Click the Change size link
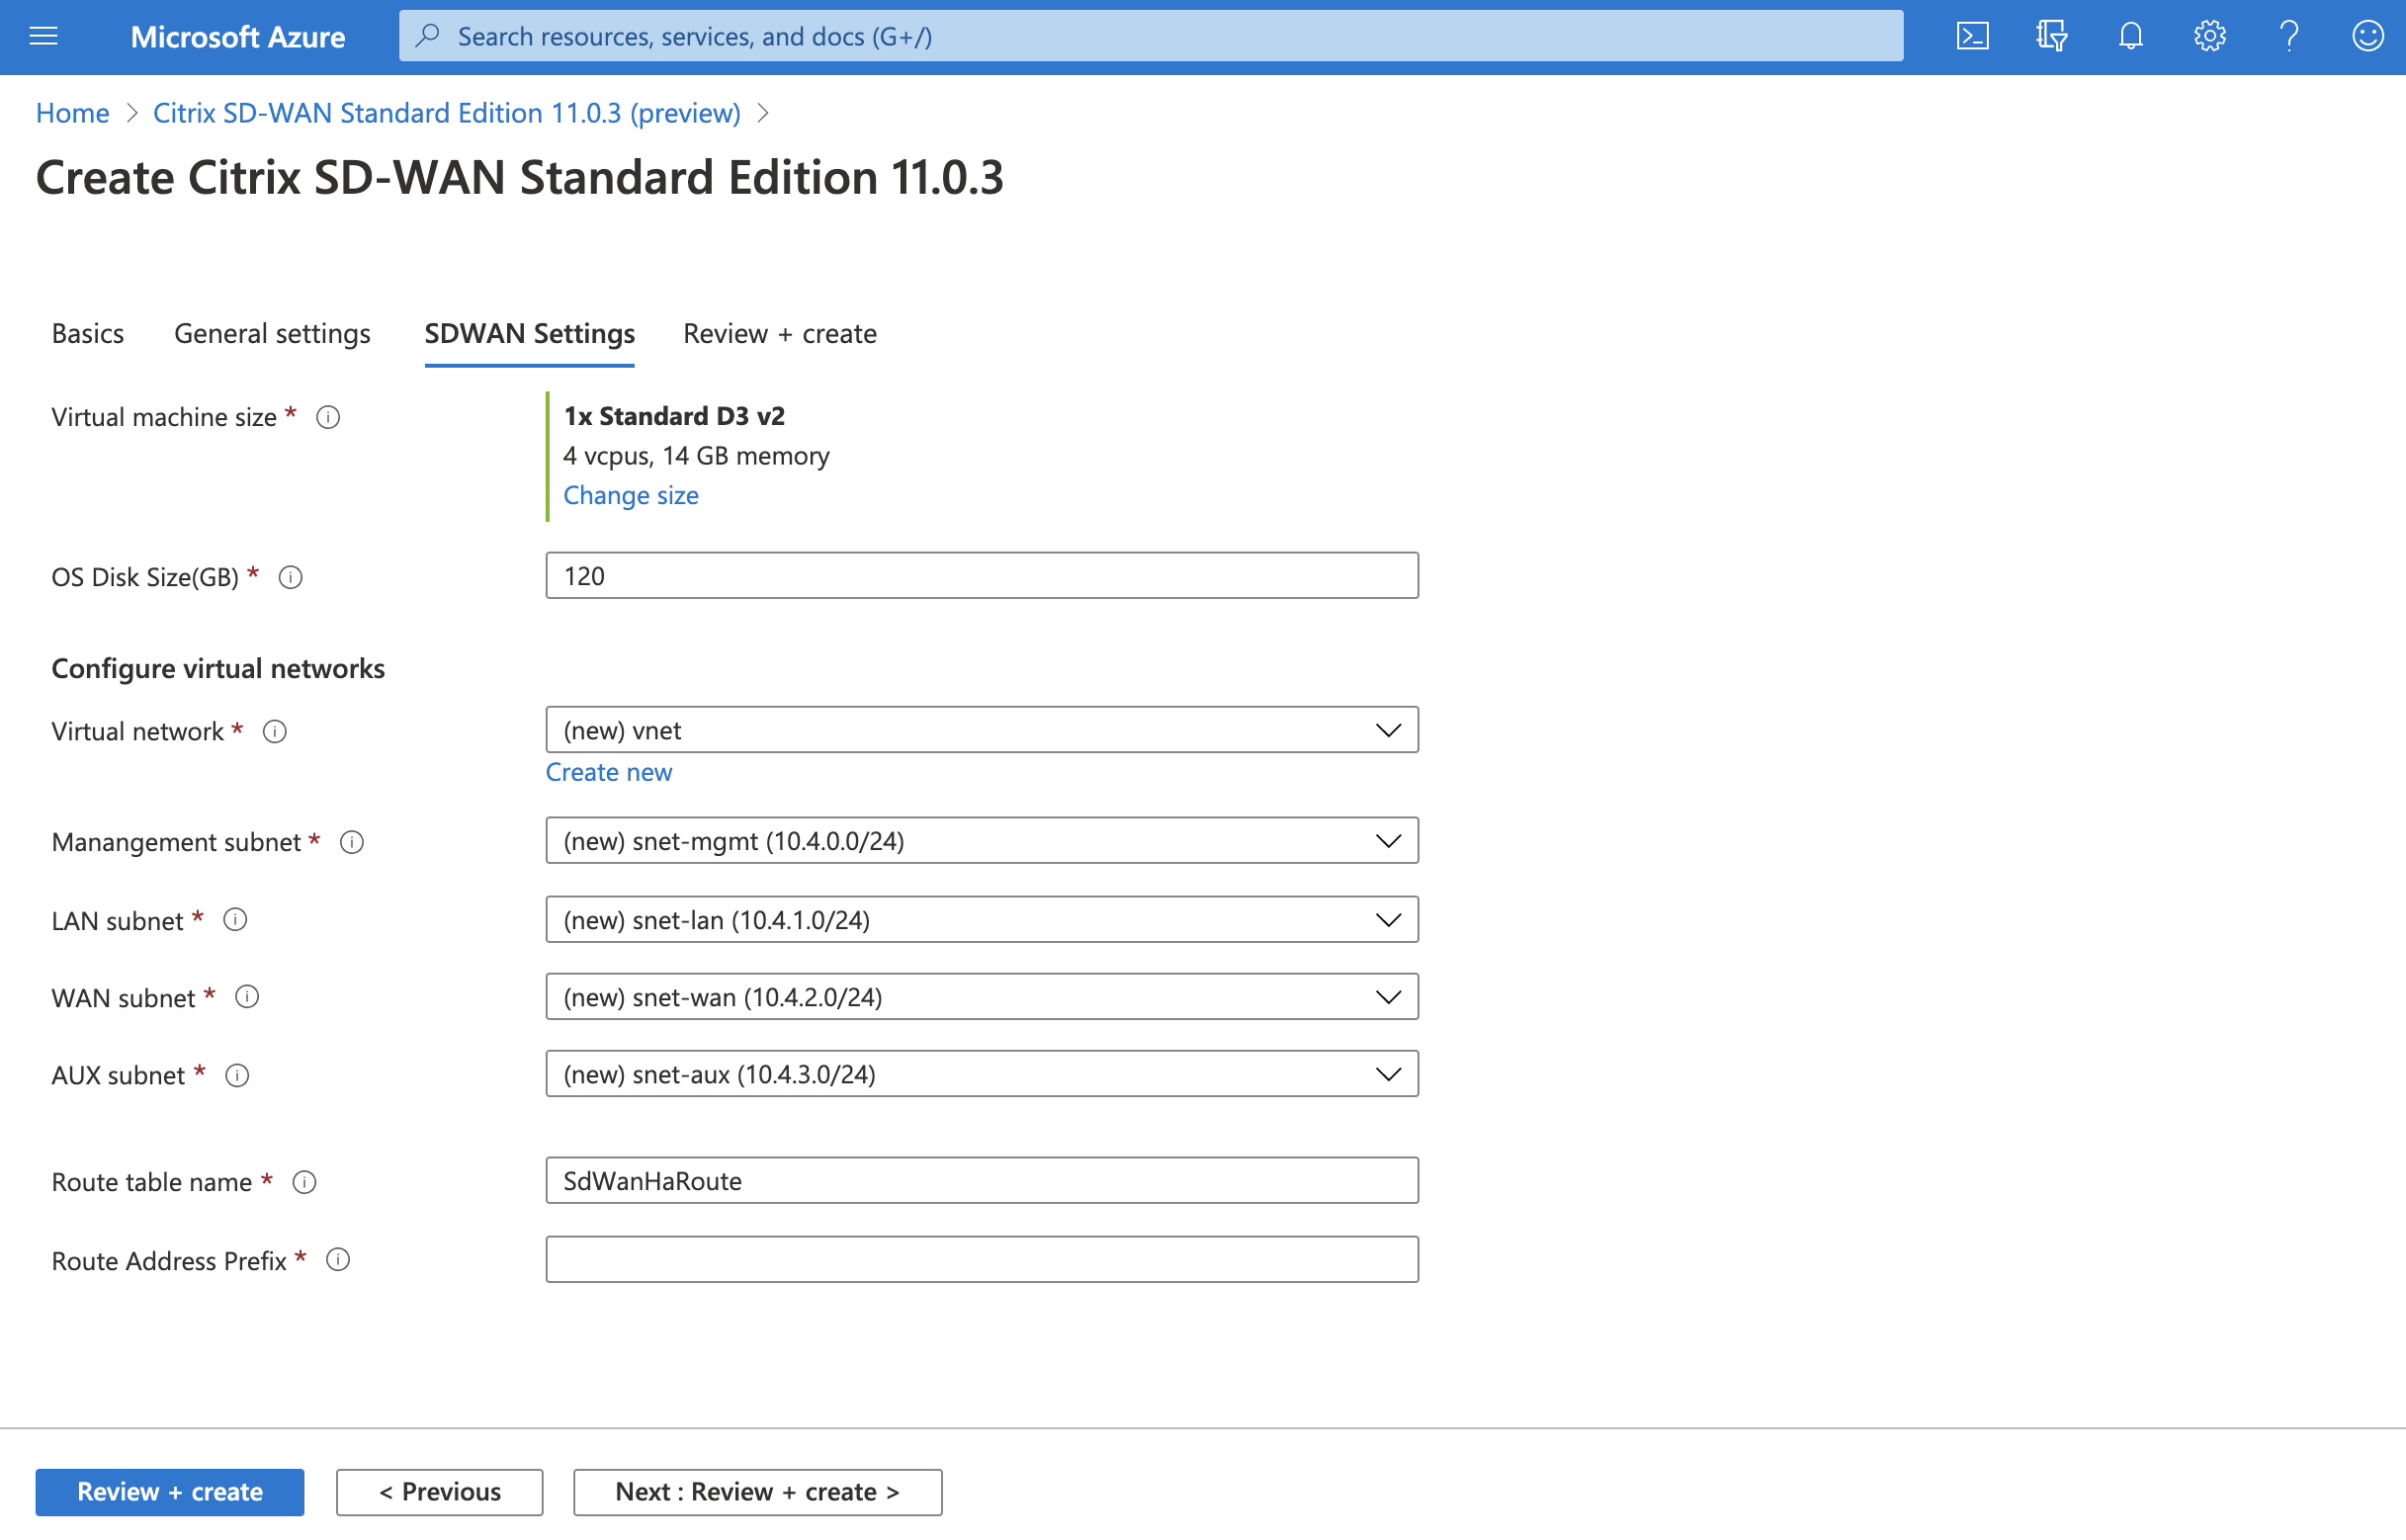 (x=630, y=493)
